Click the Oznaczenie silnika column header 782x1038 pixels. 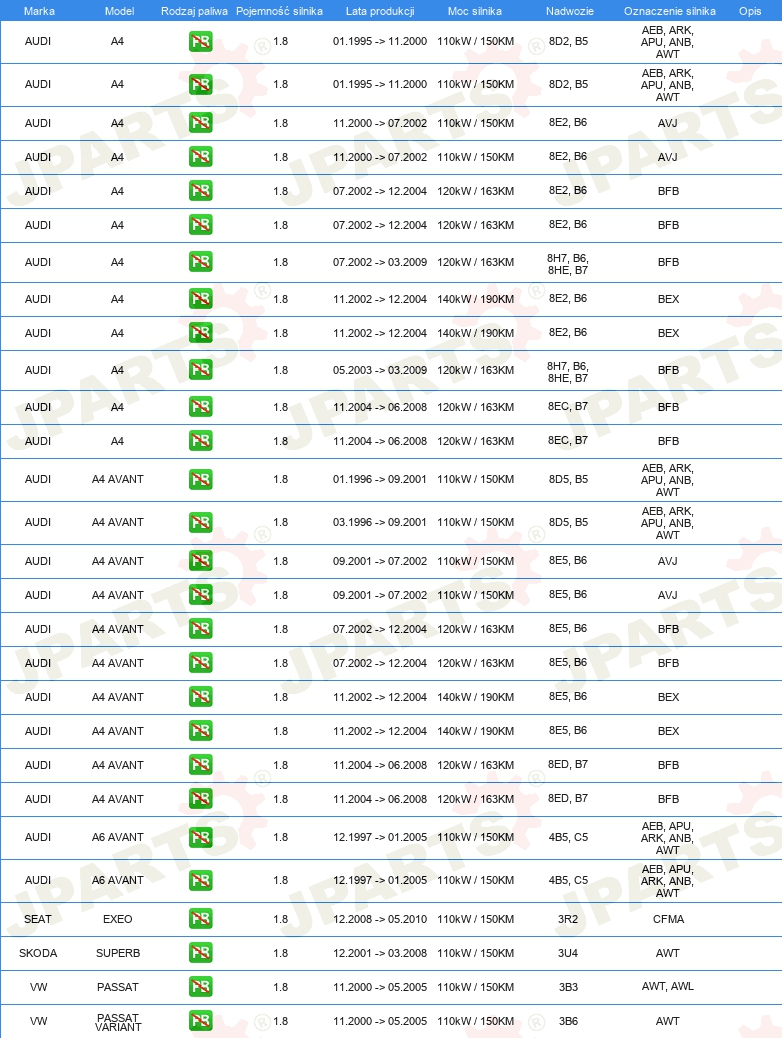[x=669, y=11]
